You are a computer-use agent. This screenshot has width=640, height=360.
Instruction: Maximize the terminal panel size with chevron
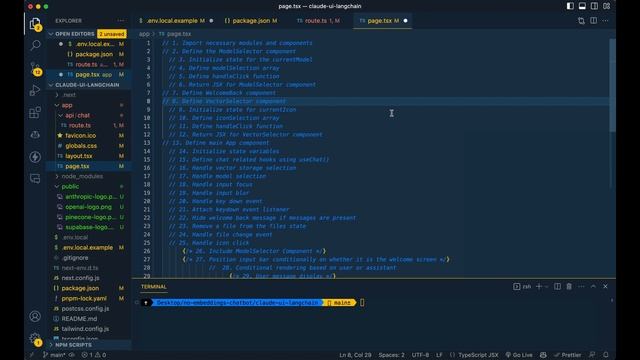point(593,287)
